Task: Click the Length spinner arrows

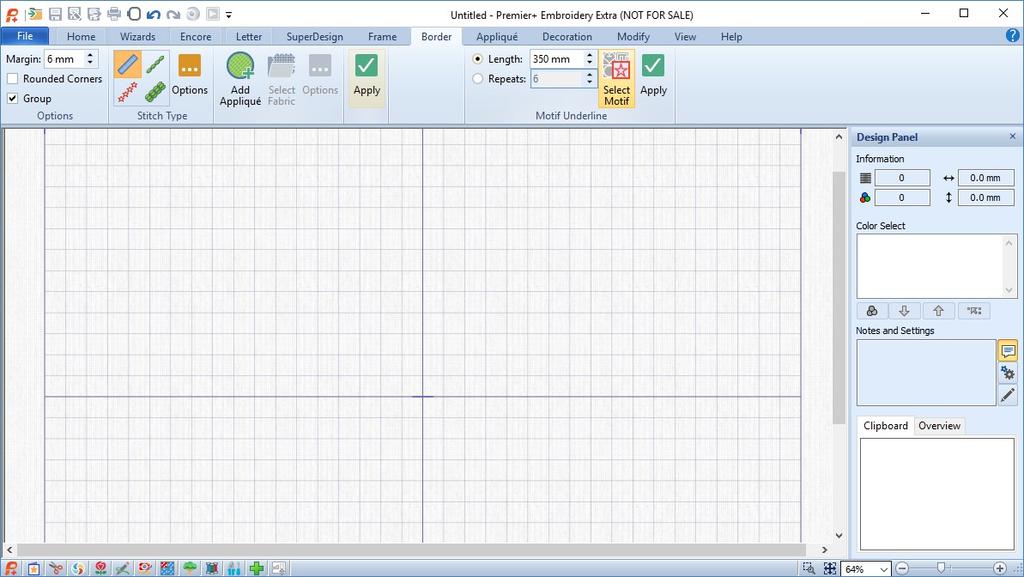Action: tap(589, 59)
